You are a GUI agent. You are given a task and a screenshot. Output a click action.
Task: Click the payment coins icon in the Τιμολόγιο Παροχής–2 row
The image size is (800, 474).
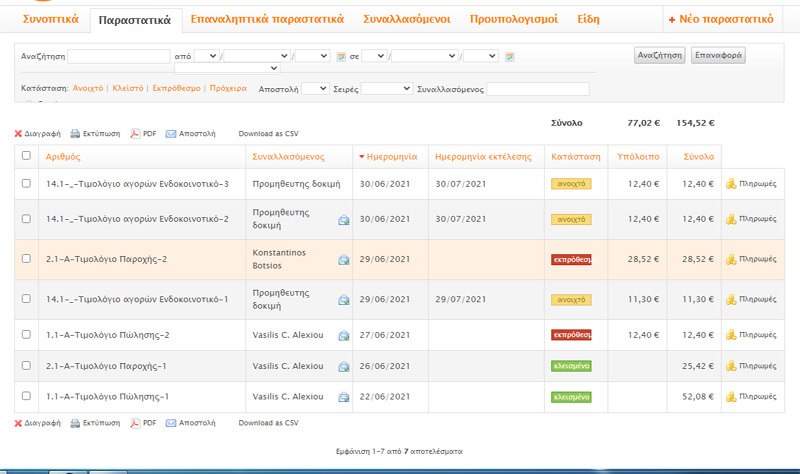[x=731, y=259]
